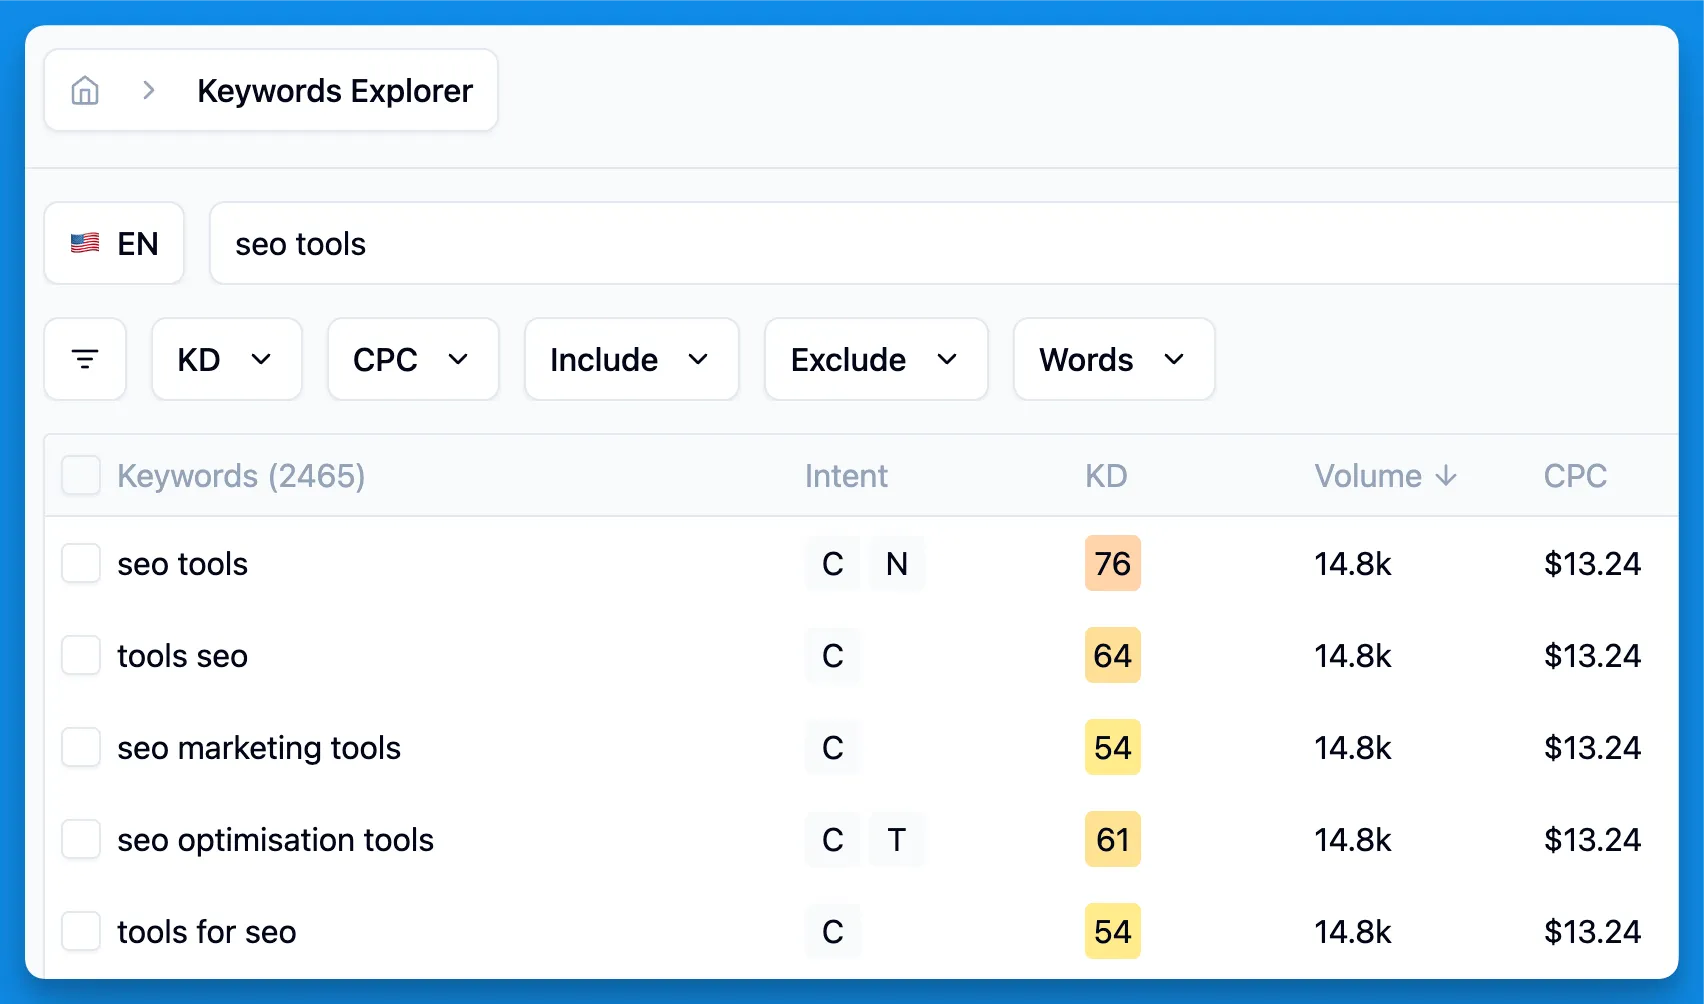Click the sort arrow next to Volume

coord(1446,476)
